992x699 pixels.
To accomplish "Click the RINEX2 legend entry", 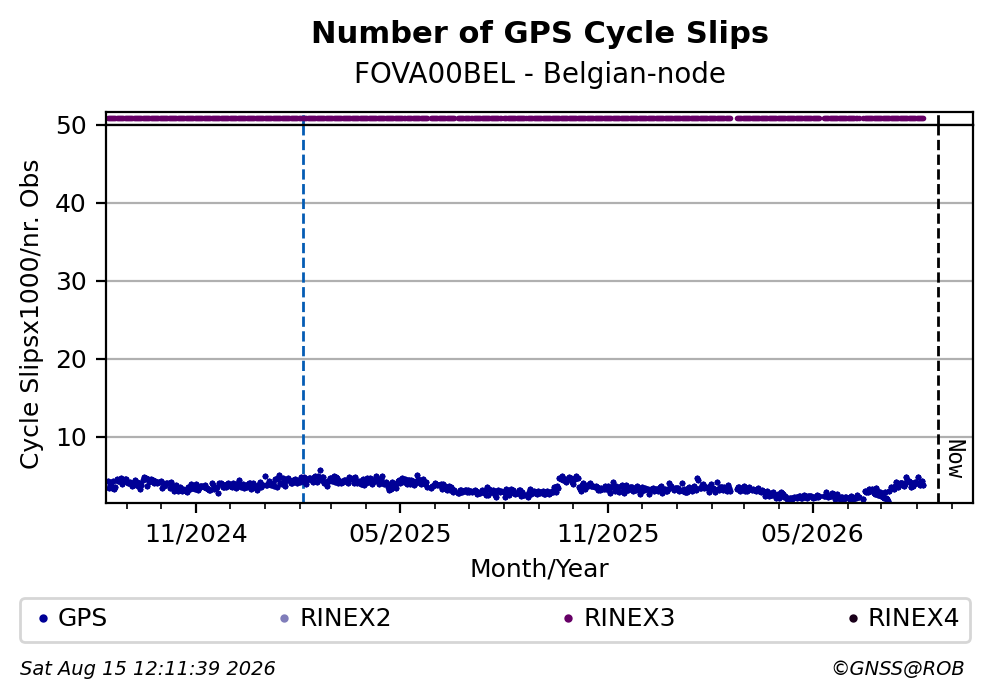I will (x=335, y=618).
